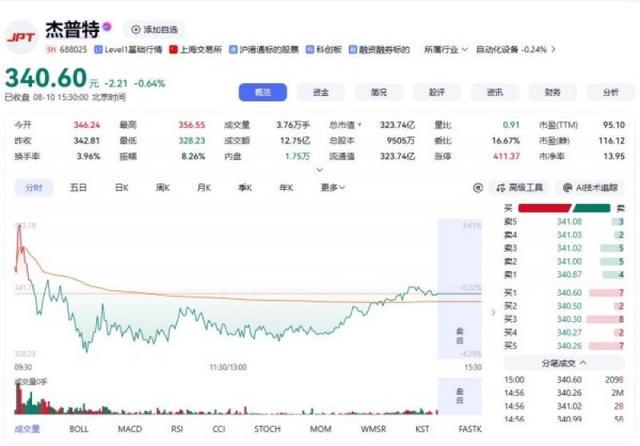Add stock via 添加自选 button
Image resolution: width=640 pixels, height=446 pixels.
154,30
